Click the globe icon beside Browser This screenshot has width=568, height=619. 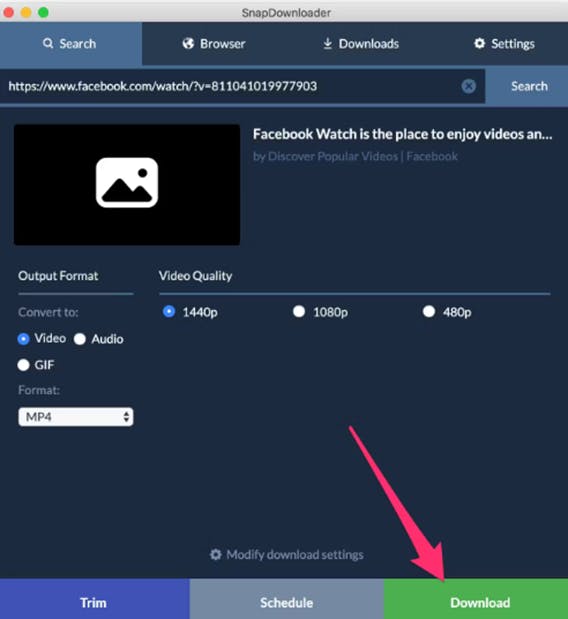(x=188, y=43)
